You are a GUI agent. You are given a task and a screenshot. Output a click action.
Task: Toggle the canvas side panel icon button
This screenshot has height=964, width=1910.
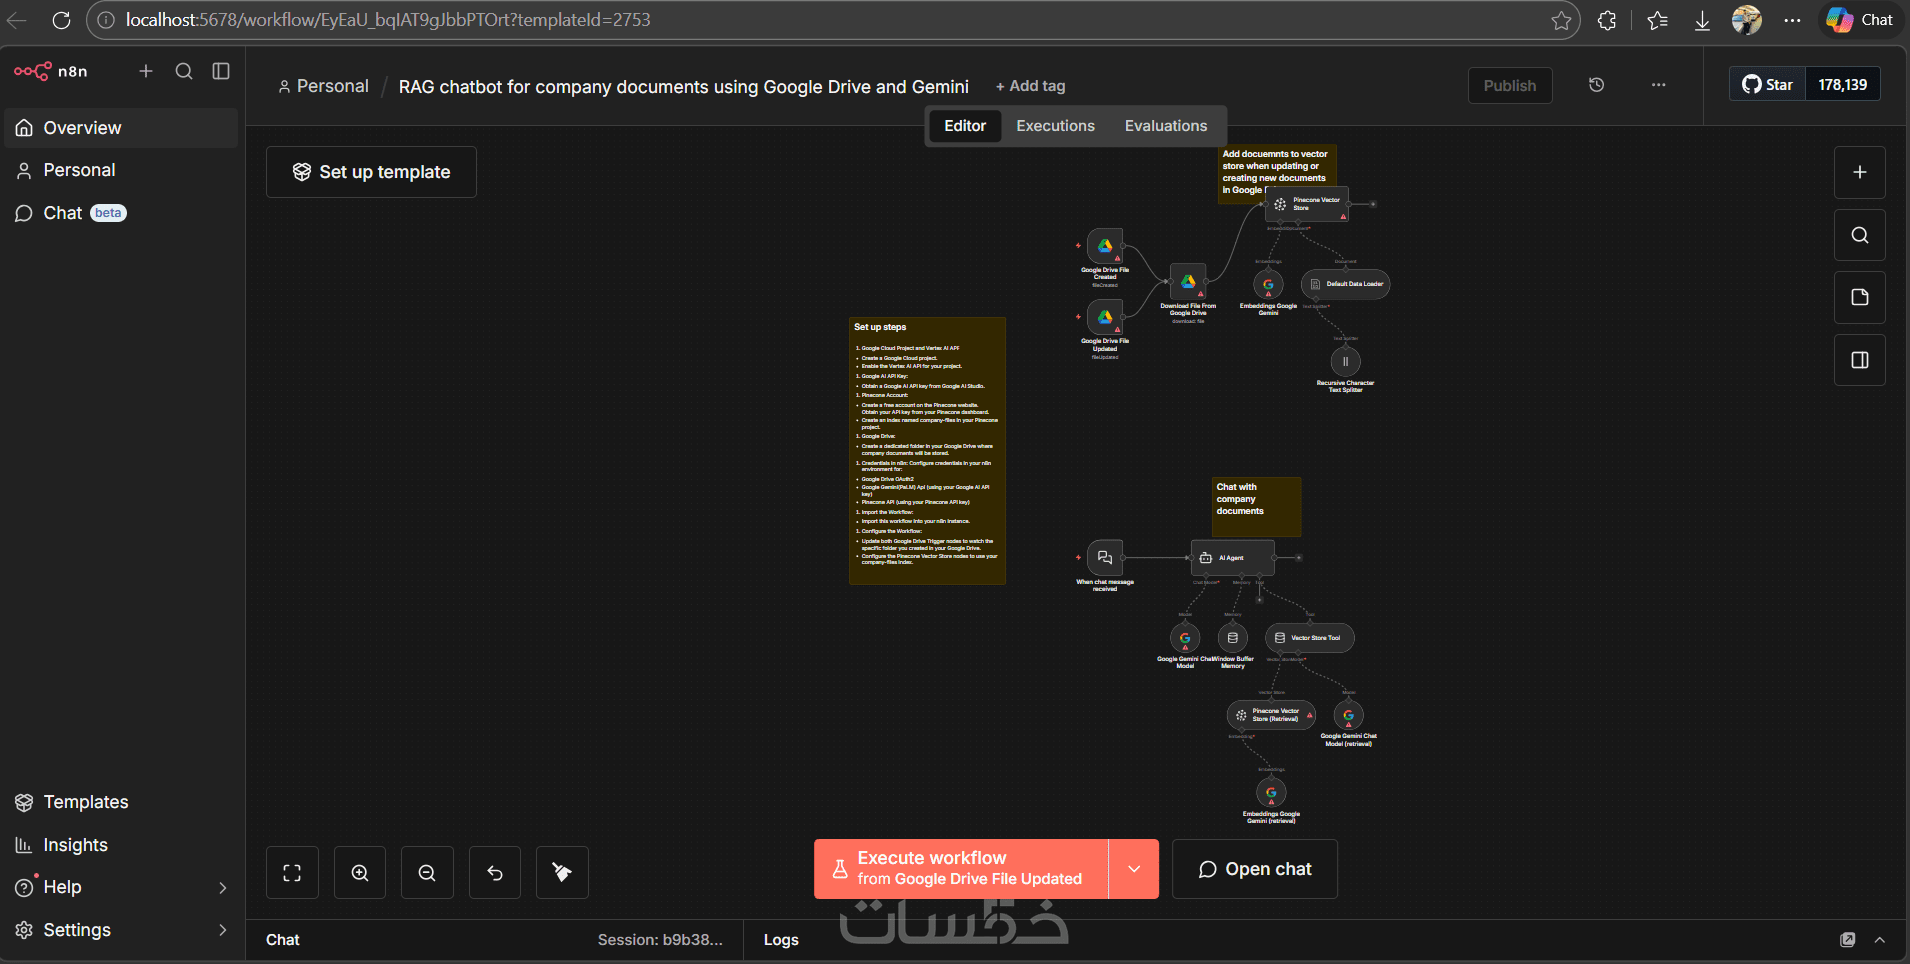pos(1860,360)
